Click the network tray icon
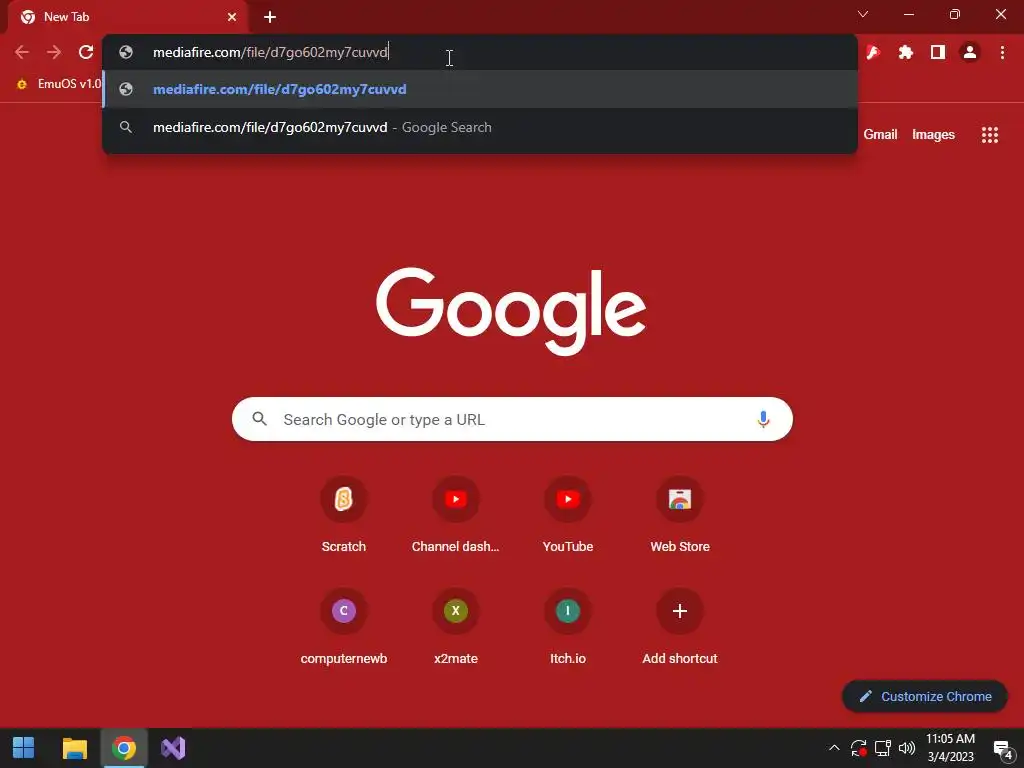Screen dimensions: 1024x768 point(883,748)
